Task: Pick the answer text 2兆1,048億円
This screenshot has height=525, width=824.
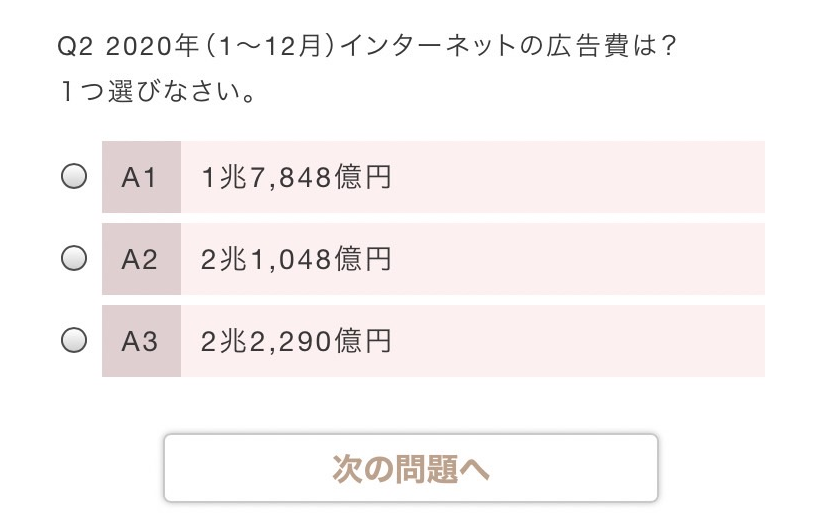Action: coord(295,260)
